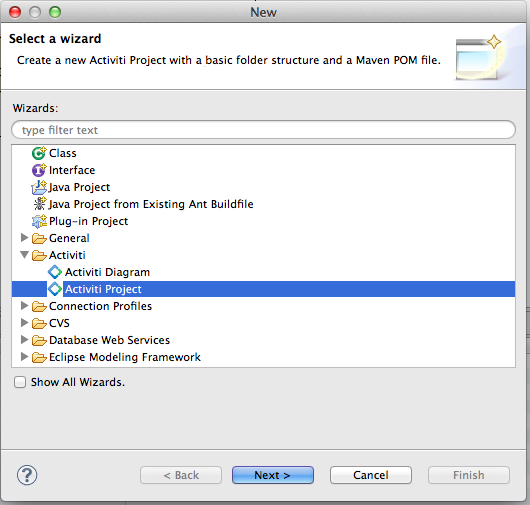Image resolution: width=530 pixels, height=505 pixels.
Task: Select Java Project from Existing Ant Buildfile
Action: click(x=151, y=204)
